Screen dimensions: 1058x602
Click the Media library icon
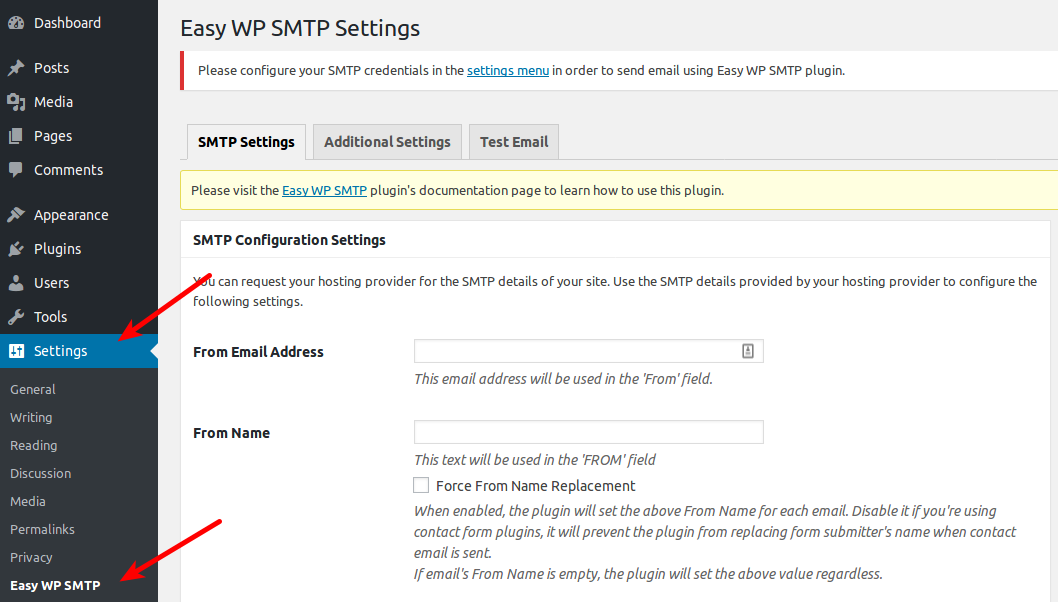click(16, 102)
